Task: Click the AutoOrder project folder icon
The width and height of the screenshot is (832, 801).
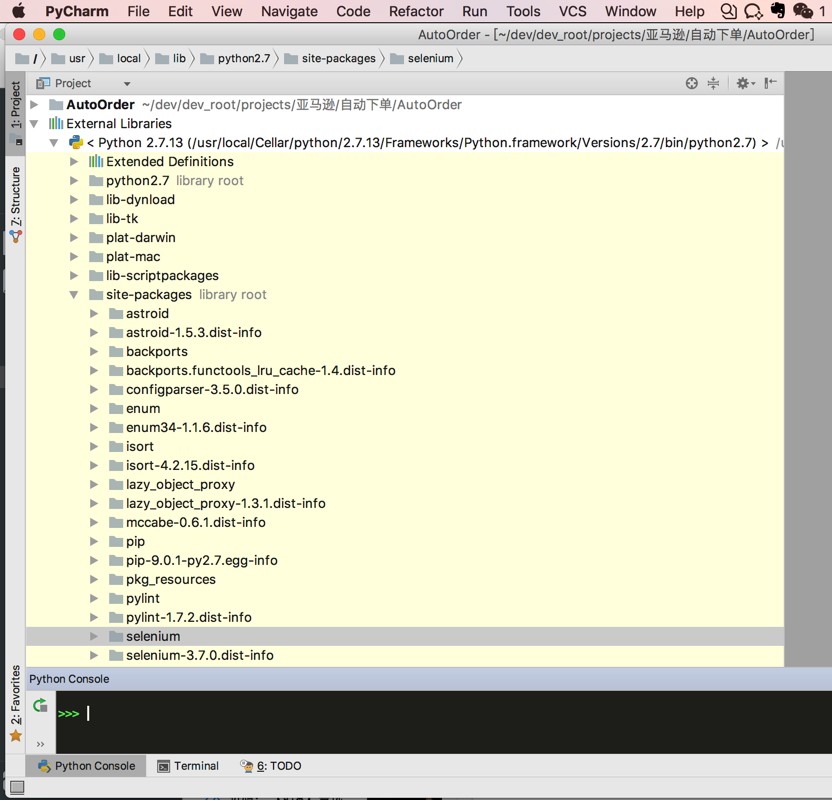Action: [56, 105]
